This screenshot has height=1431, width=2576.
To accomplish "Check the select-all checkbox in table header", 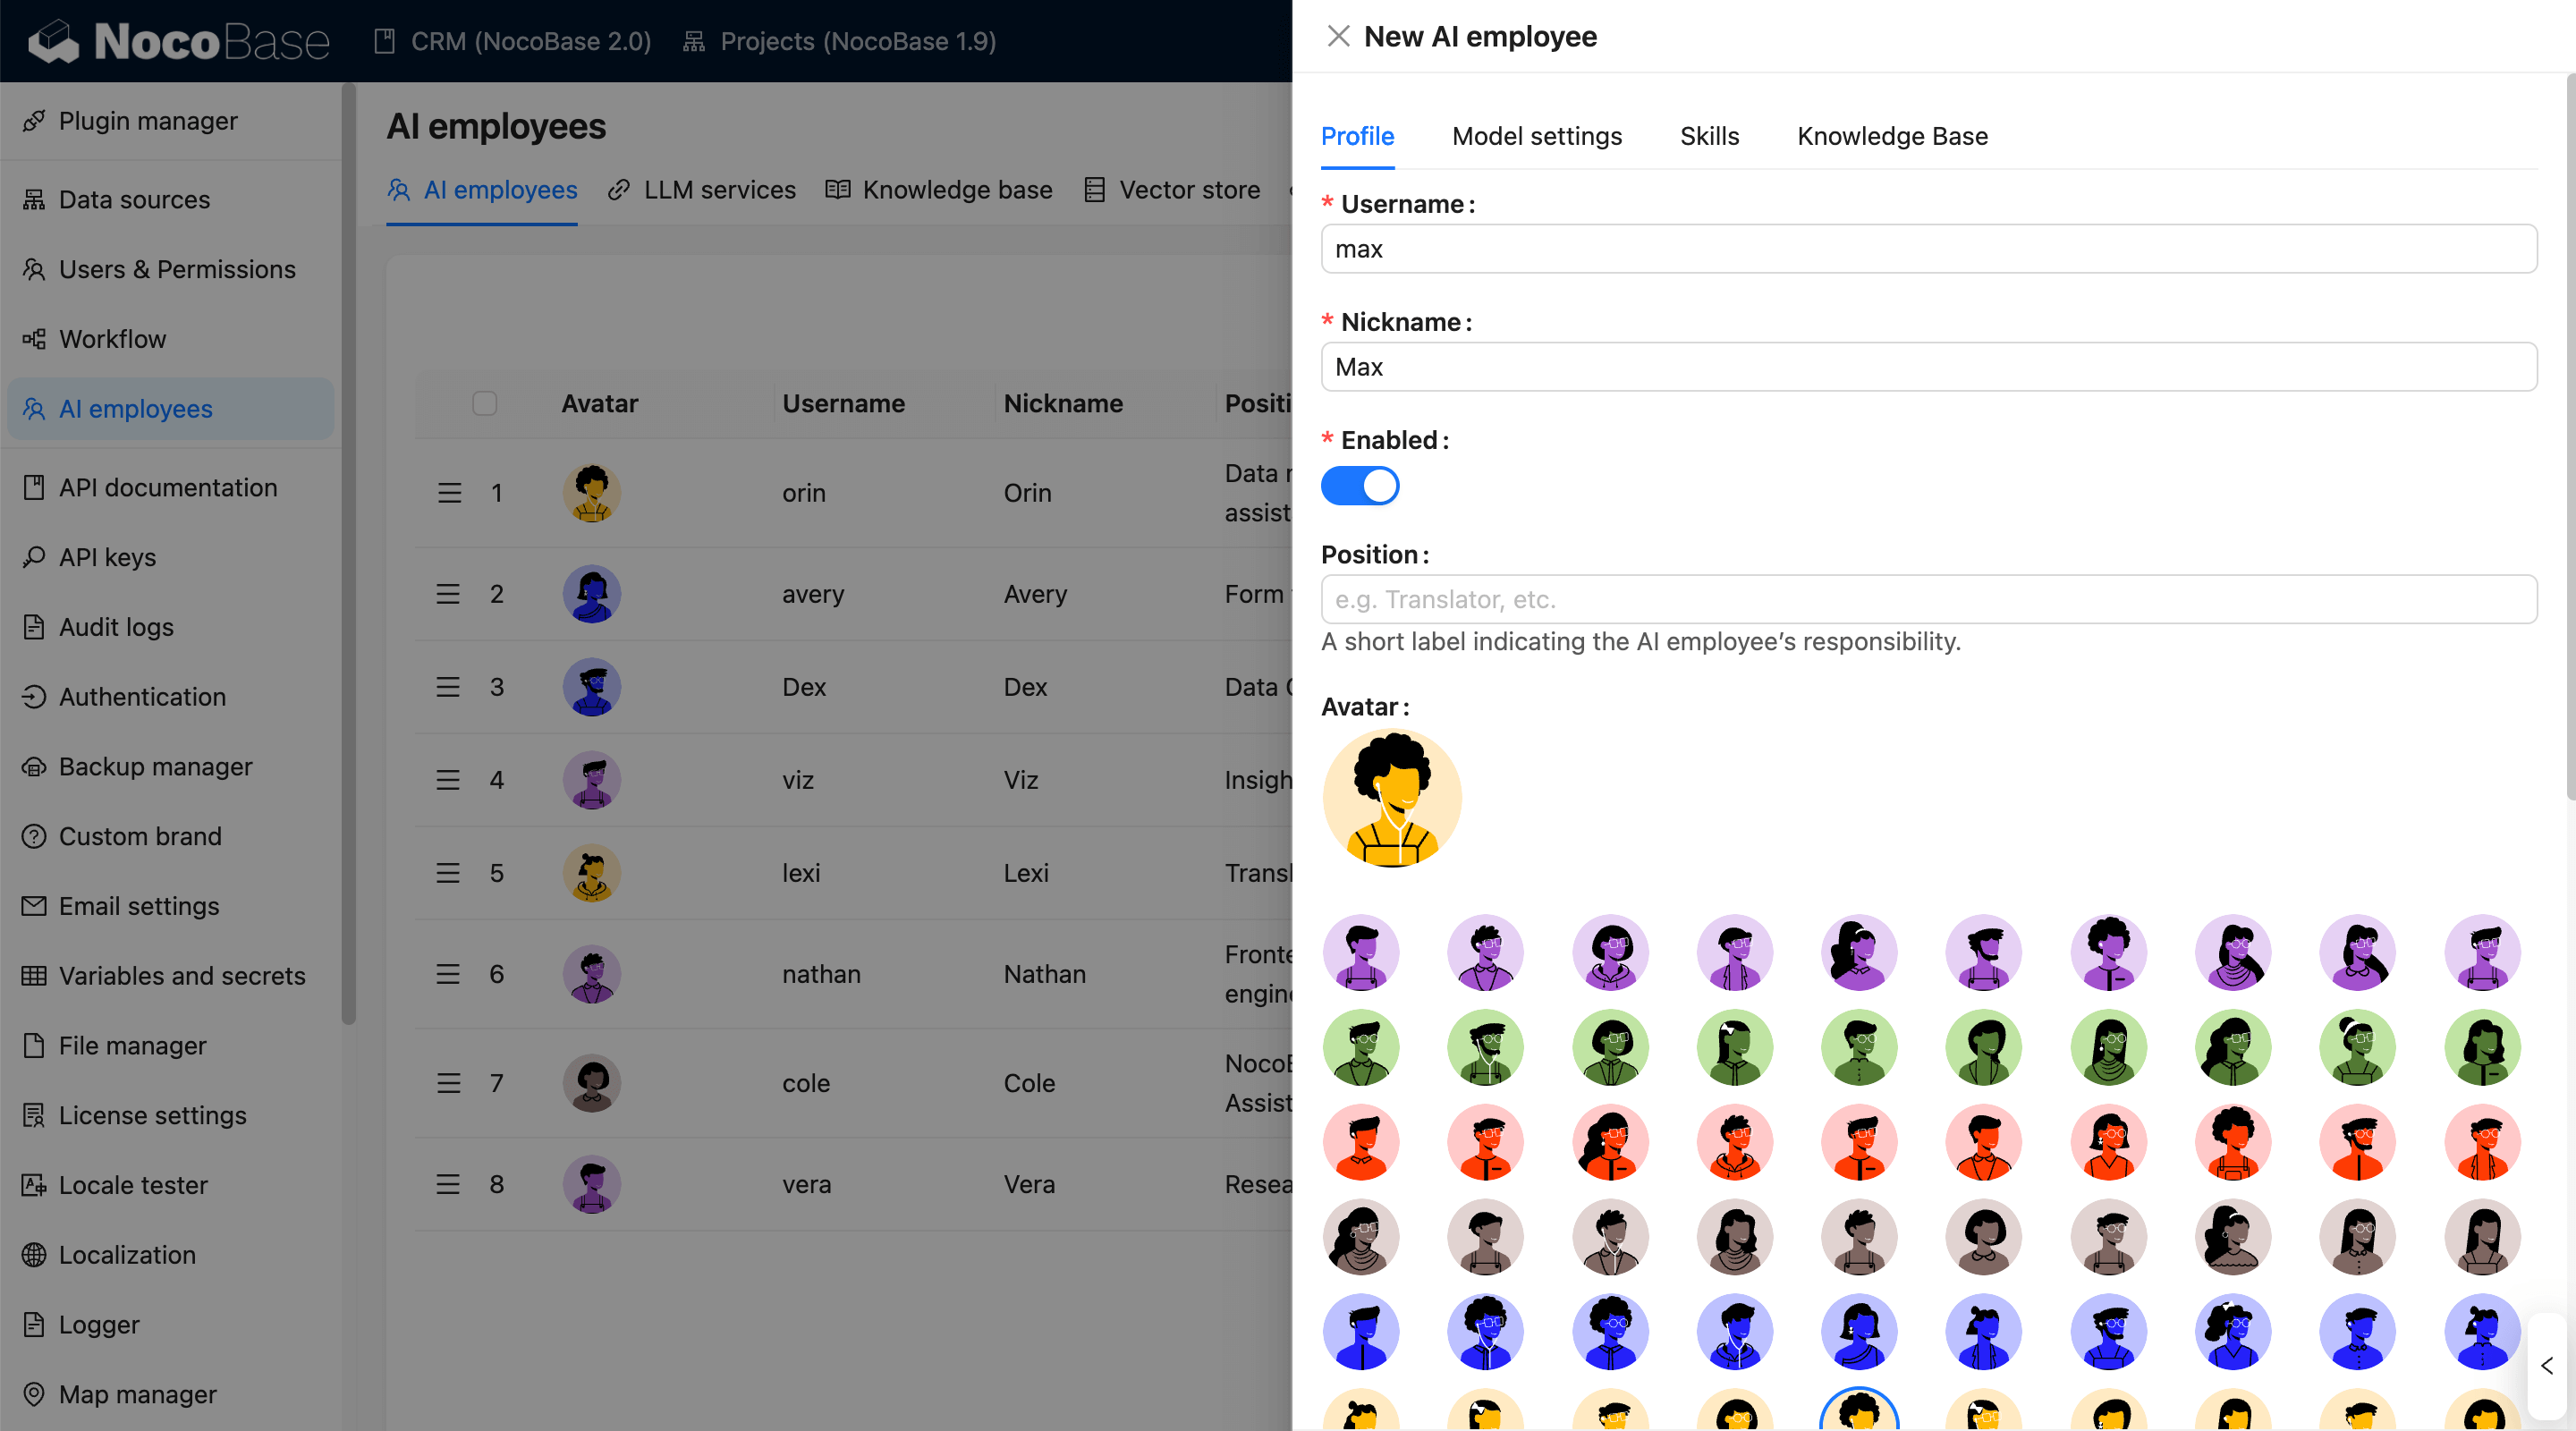I will point(484,403).
